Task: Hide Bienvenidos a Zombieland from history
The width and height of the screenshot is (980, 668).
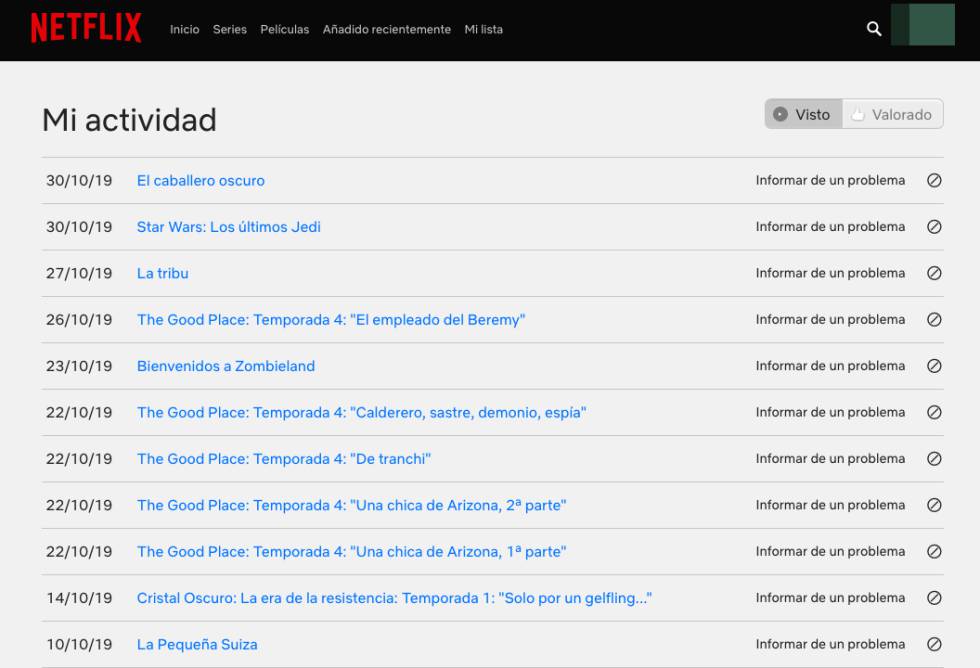Action: point(934,366)
